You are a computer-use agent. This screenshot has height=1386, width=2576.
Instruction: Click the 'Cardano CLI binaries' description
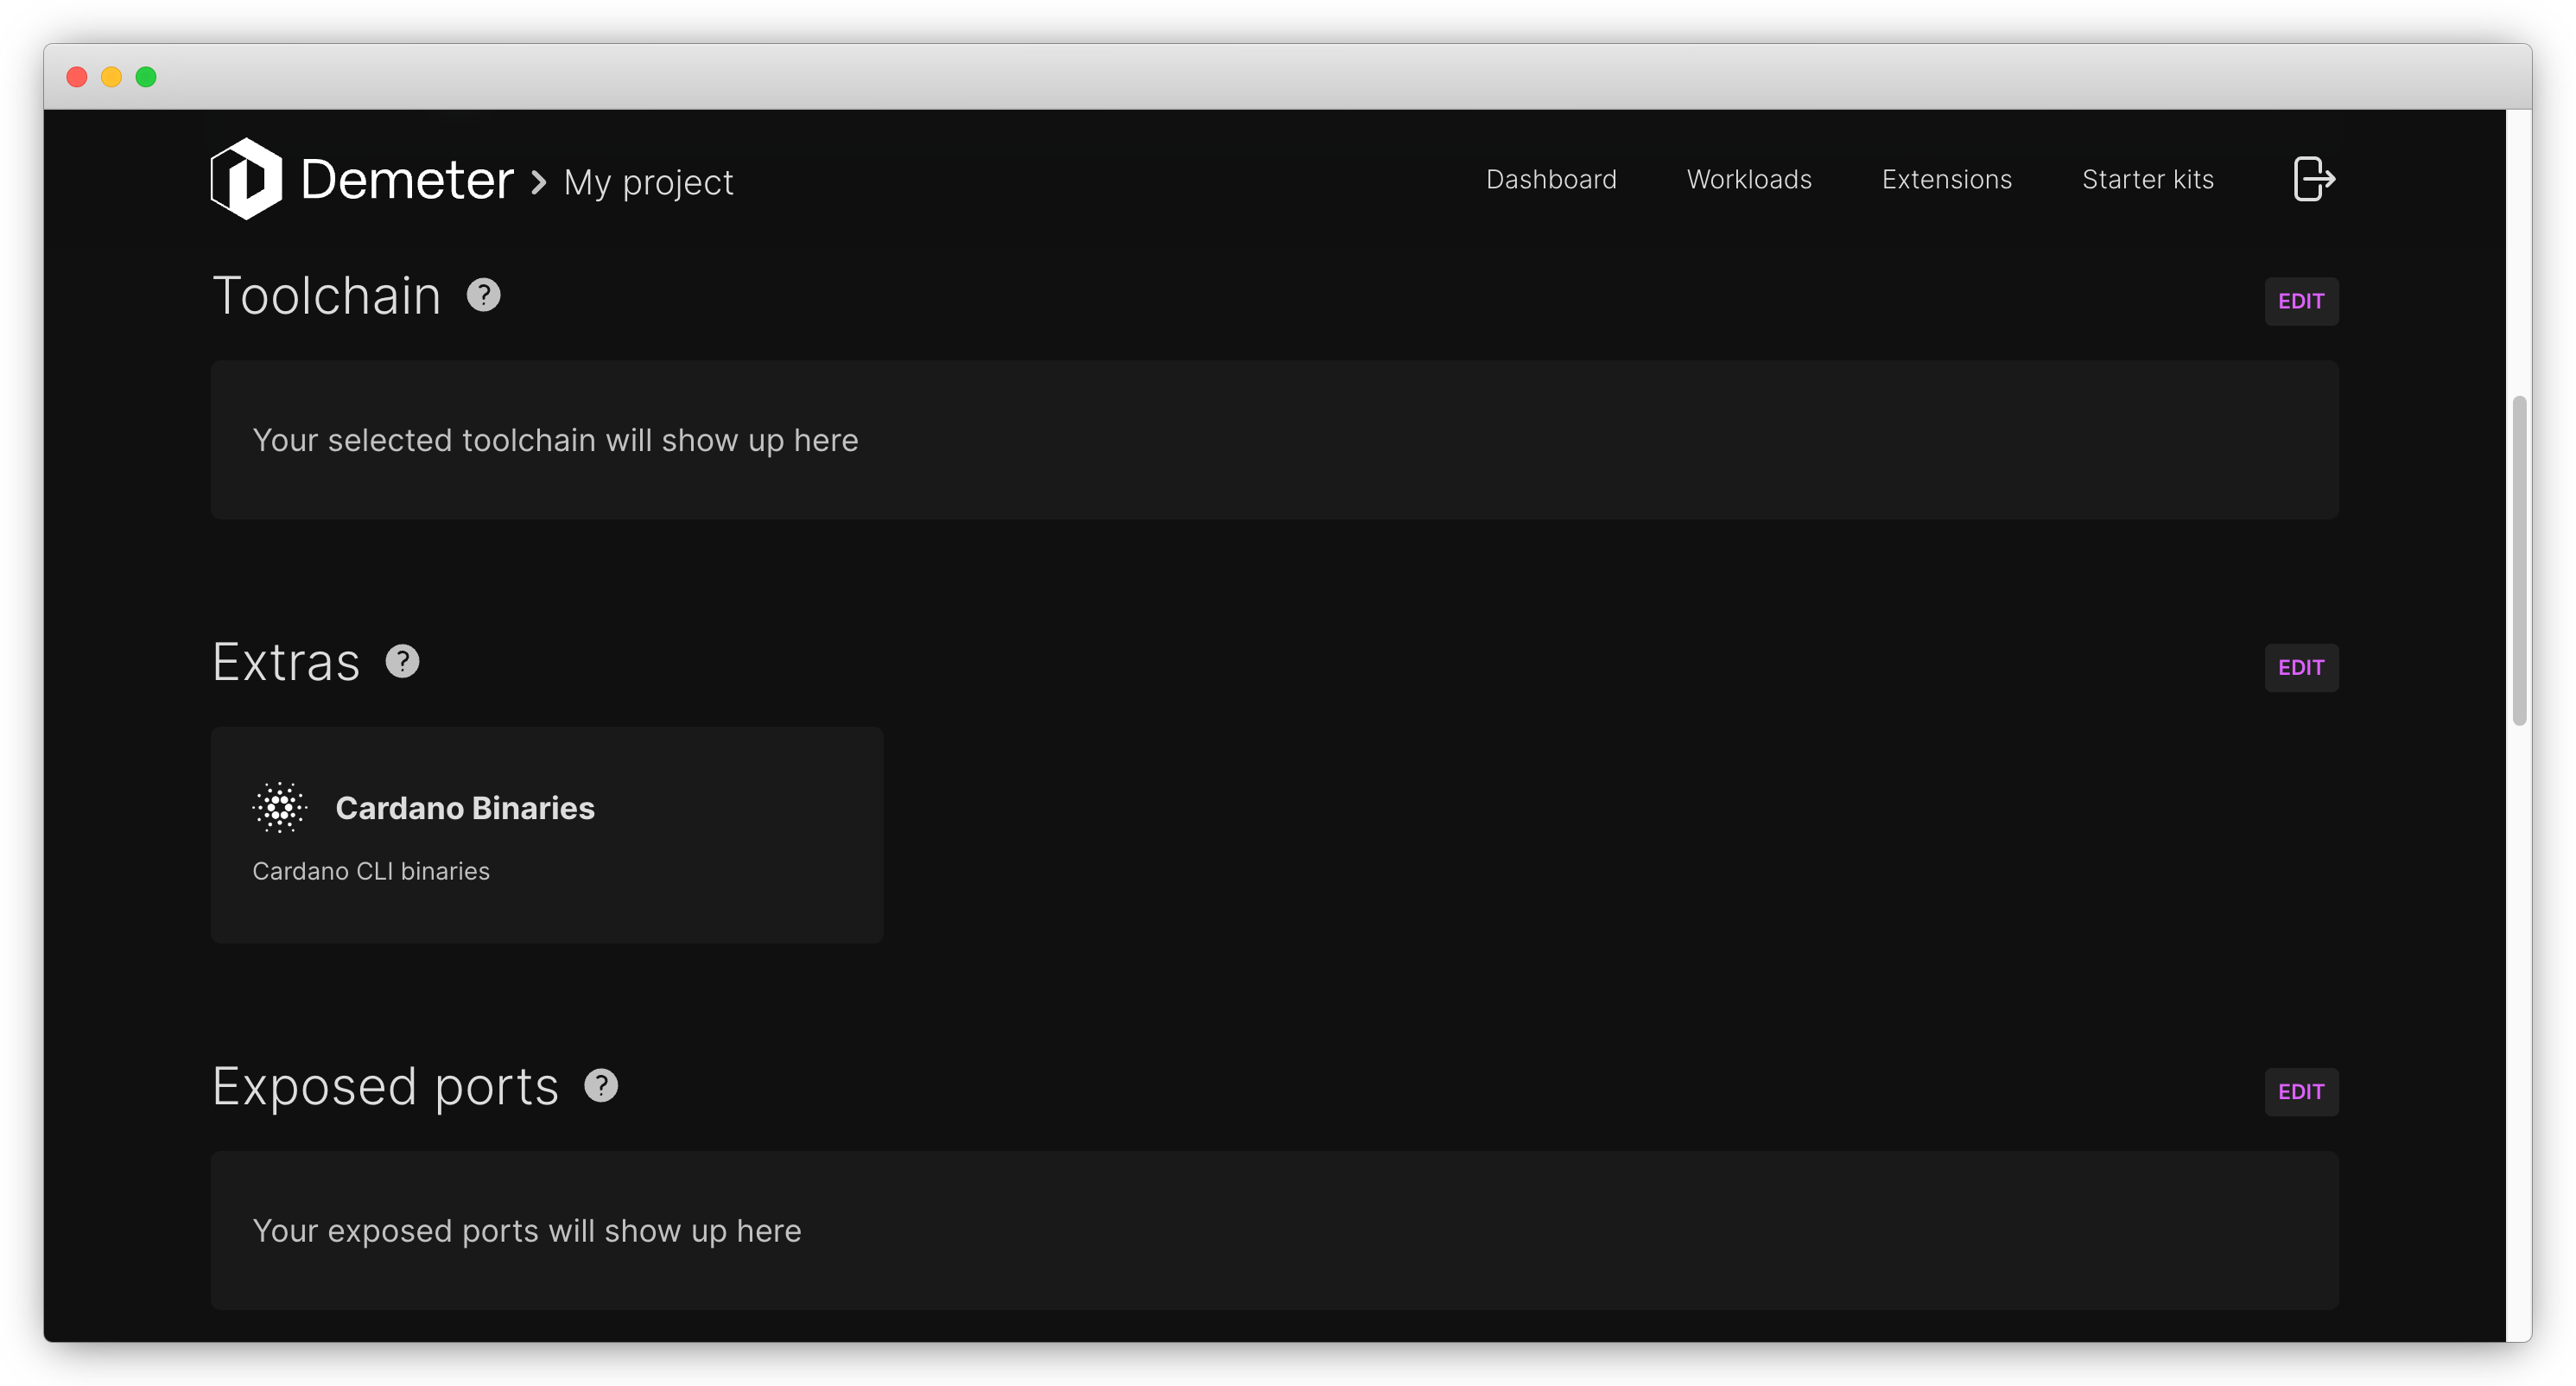point(371,871)
